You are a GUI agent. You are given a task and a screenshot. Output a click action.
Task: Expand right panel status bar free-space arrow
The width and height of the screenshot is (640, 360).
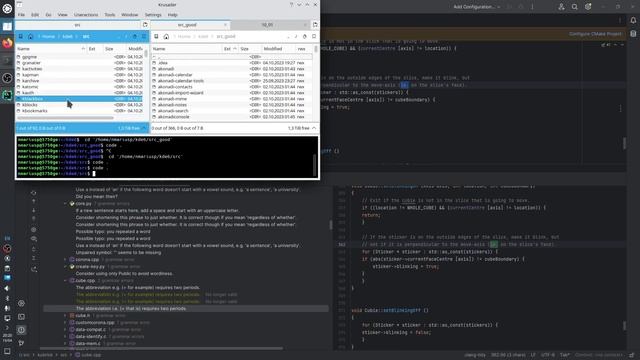tap(314, 128)
